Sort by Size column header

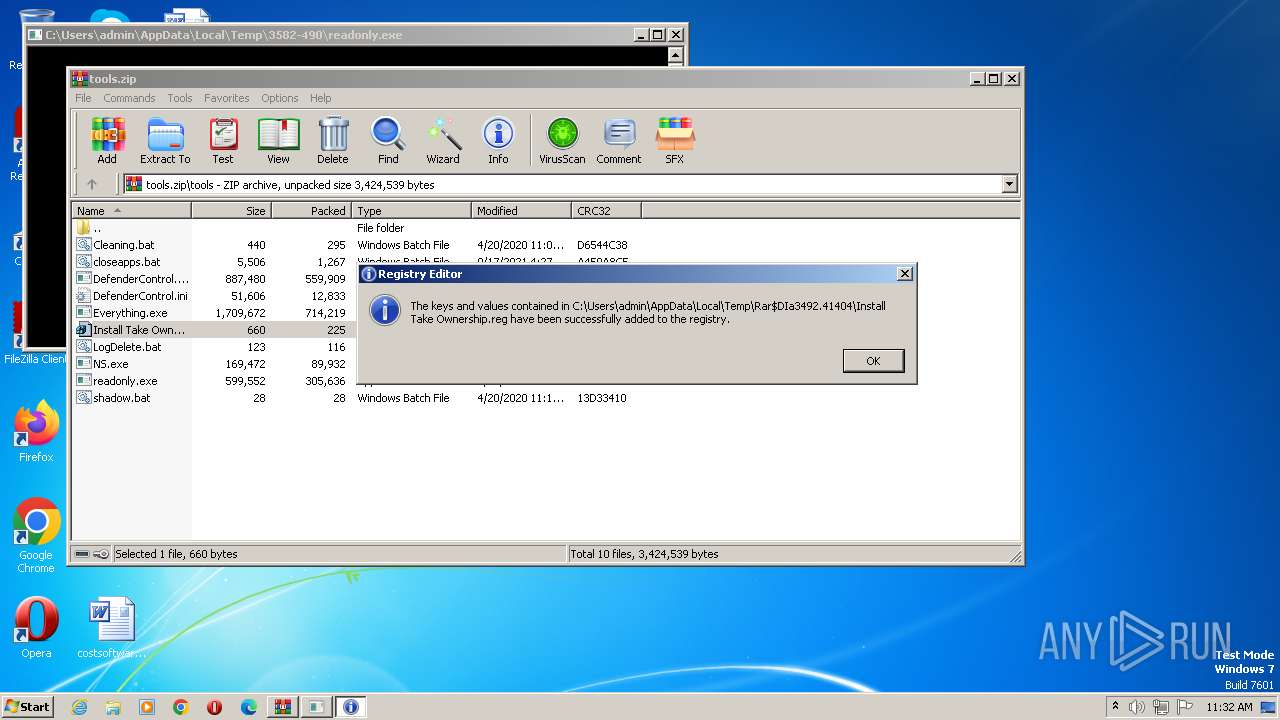tap(231, 211)
